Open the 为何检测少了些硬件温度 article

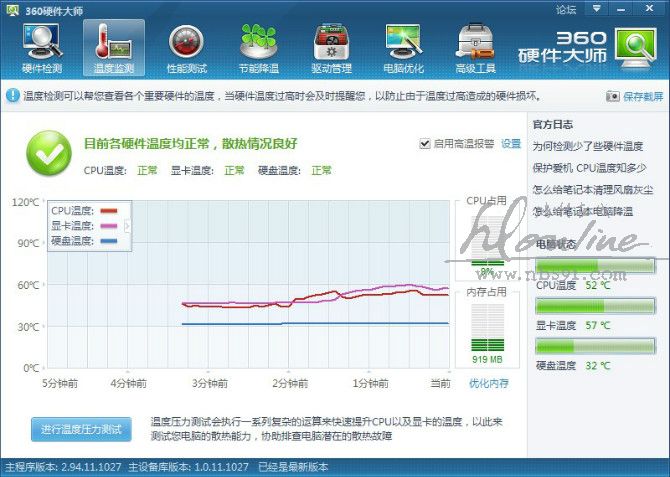(x=588, y=146)
